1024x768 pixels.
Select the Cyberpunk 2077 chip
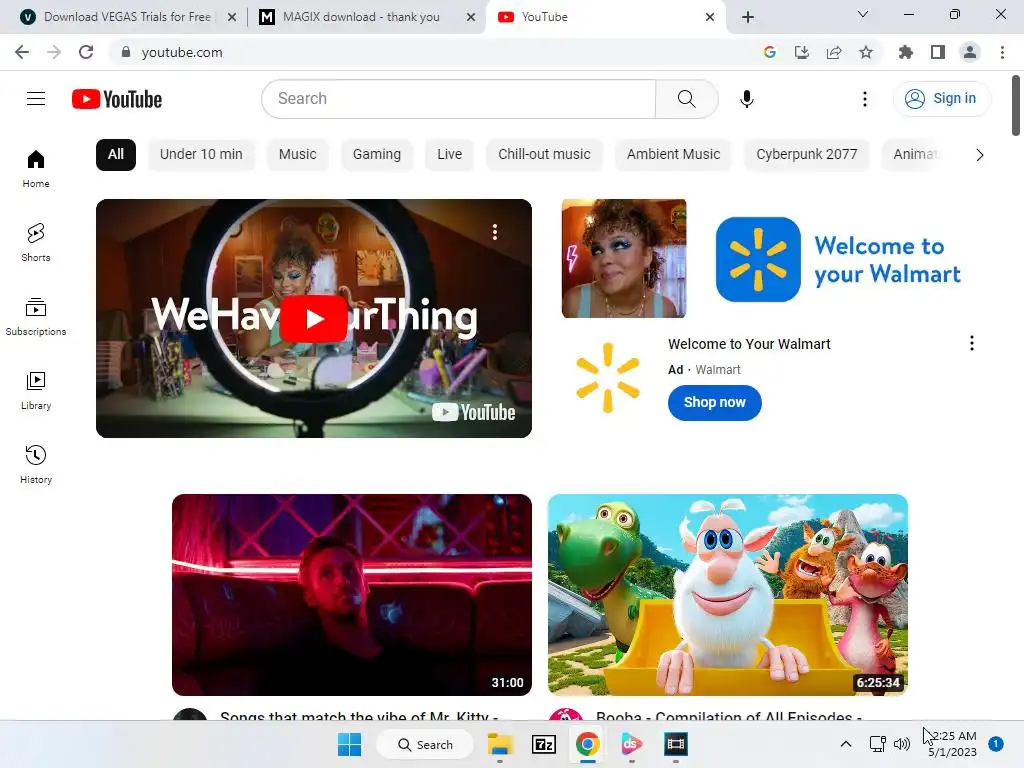(807, 155)
